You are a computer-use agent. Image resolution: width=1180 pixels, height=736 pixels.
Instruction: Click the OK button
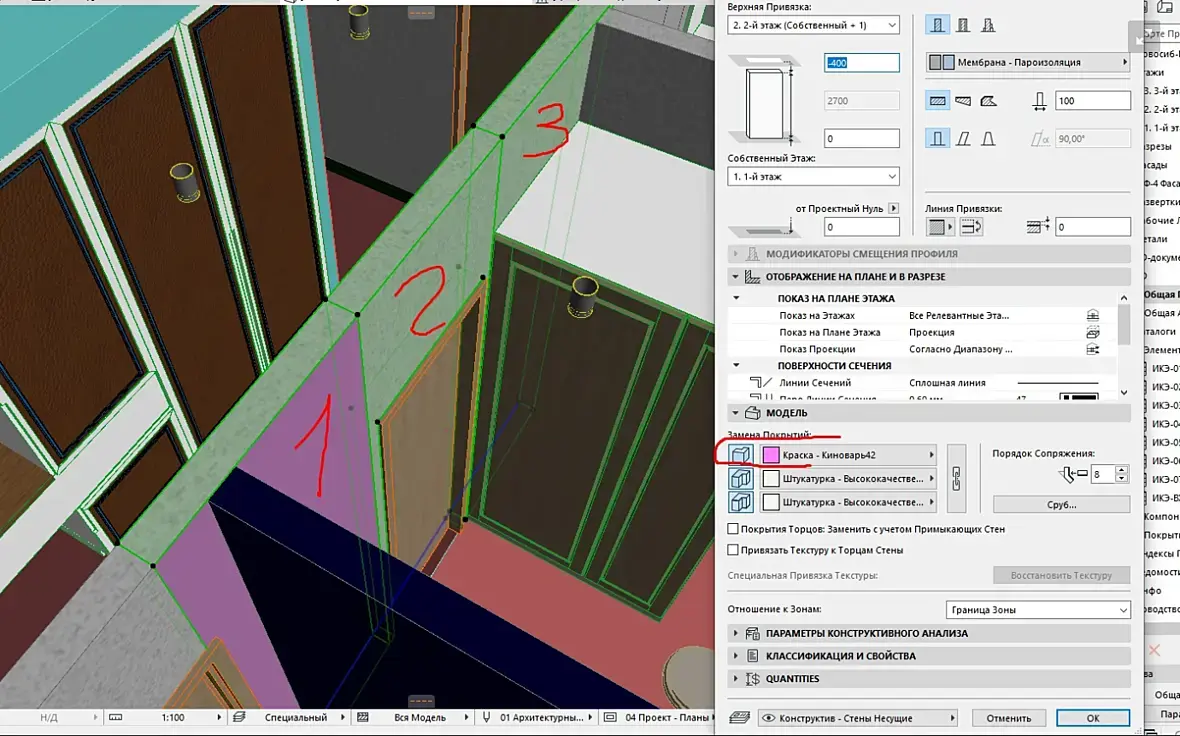(1093, 718)
